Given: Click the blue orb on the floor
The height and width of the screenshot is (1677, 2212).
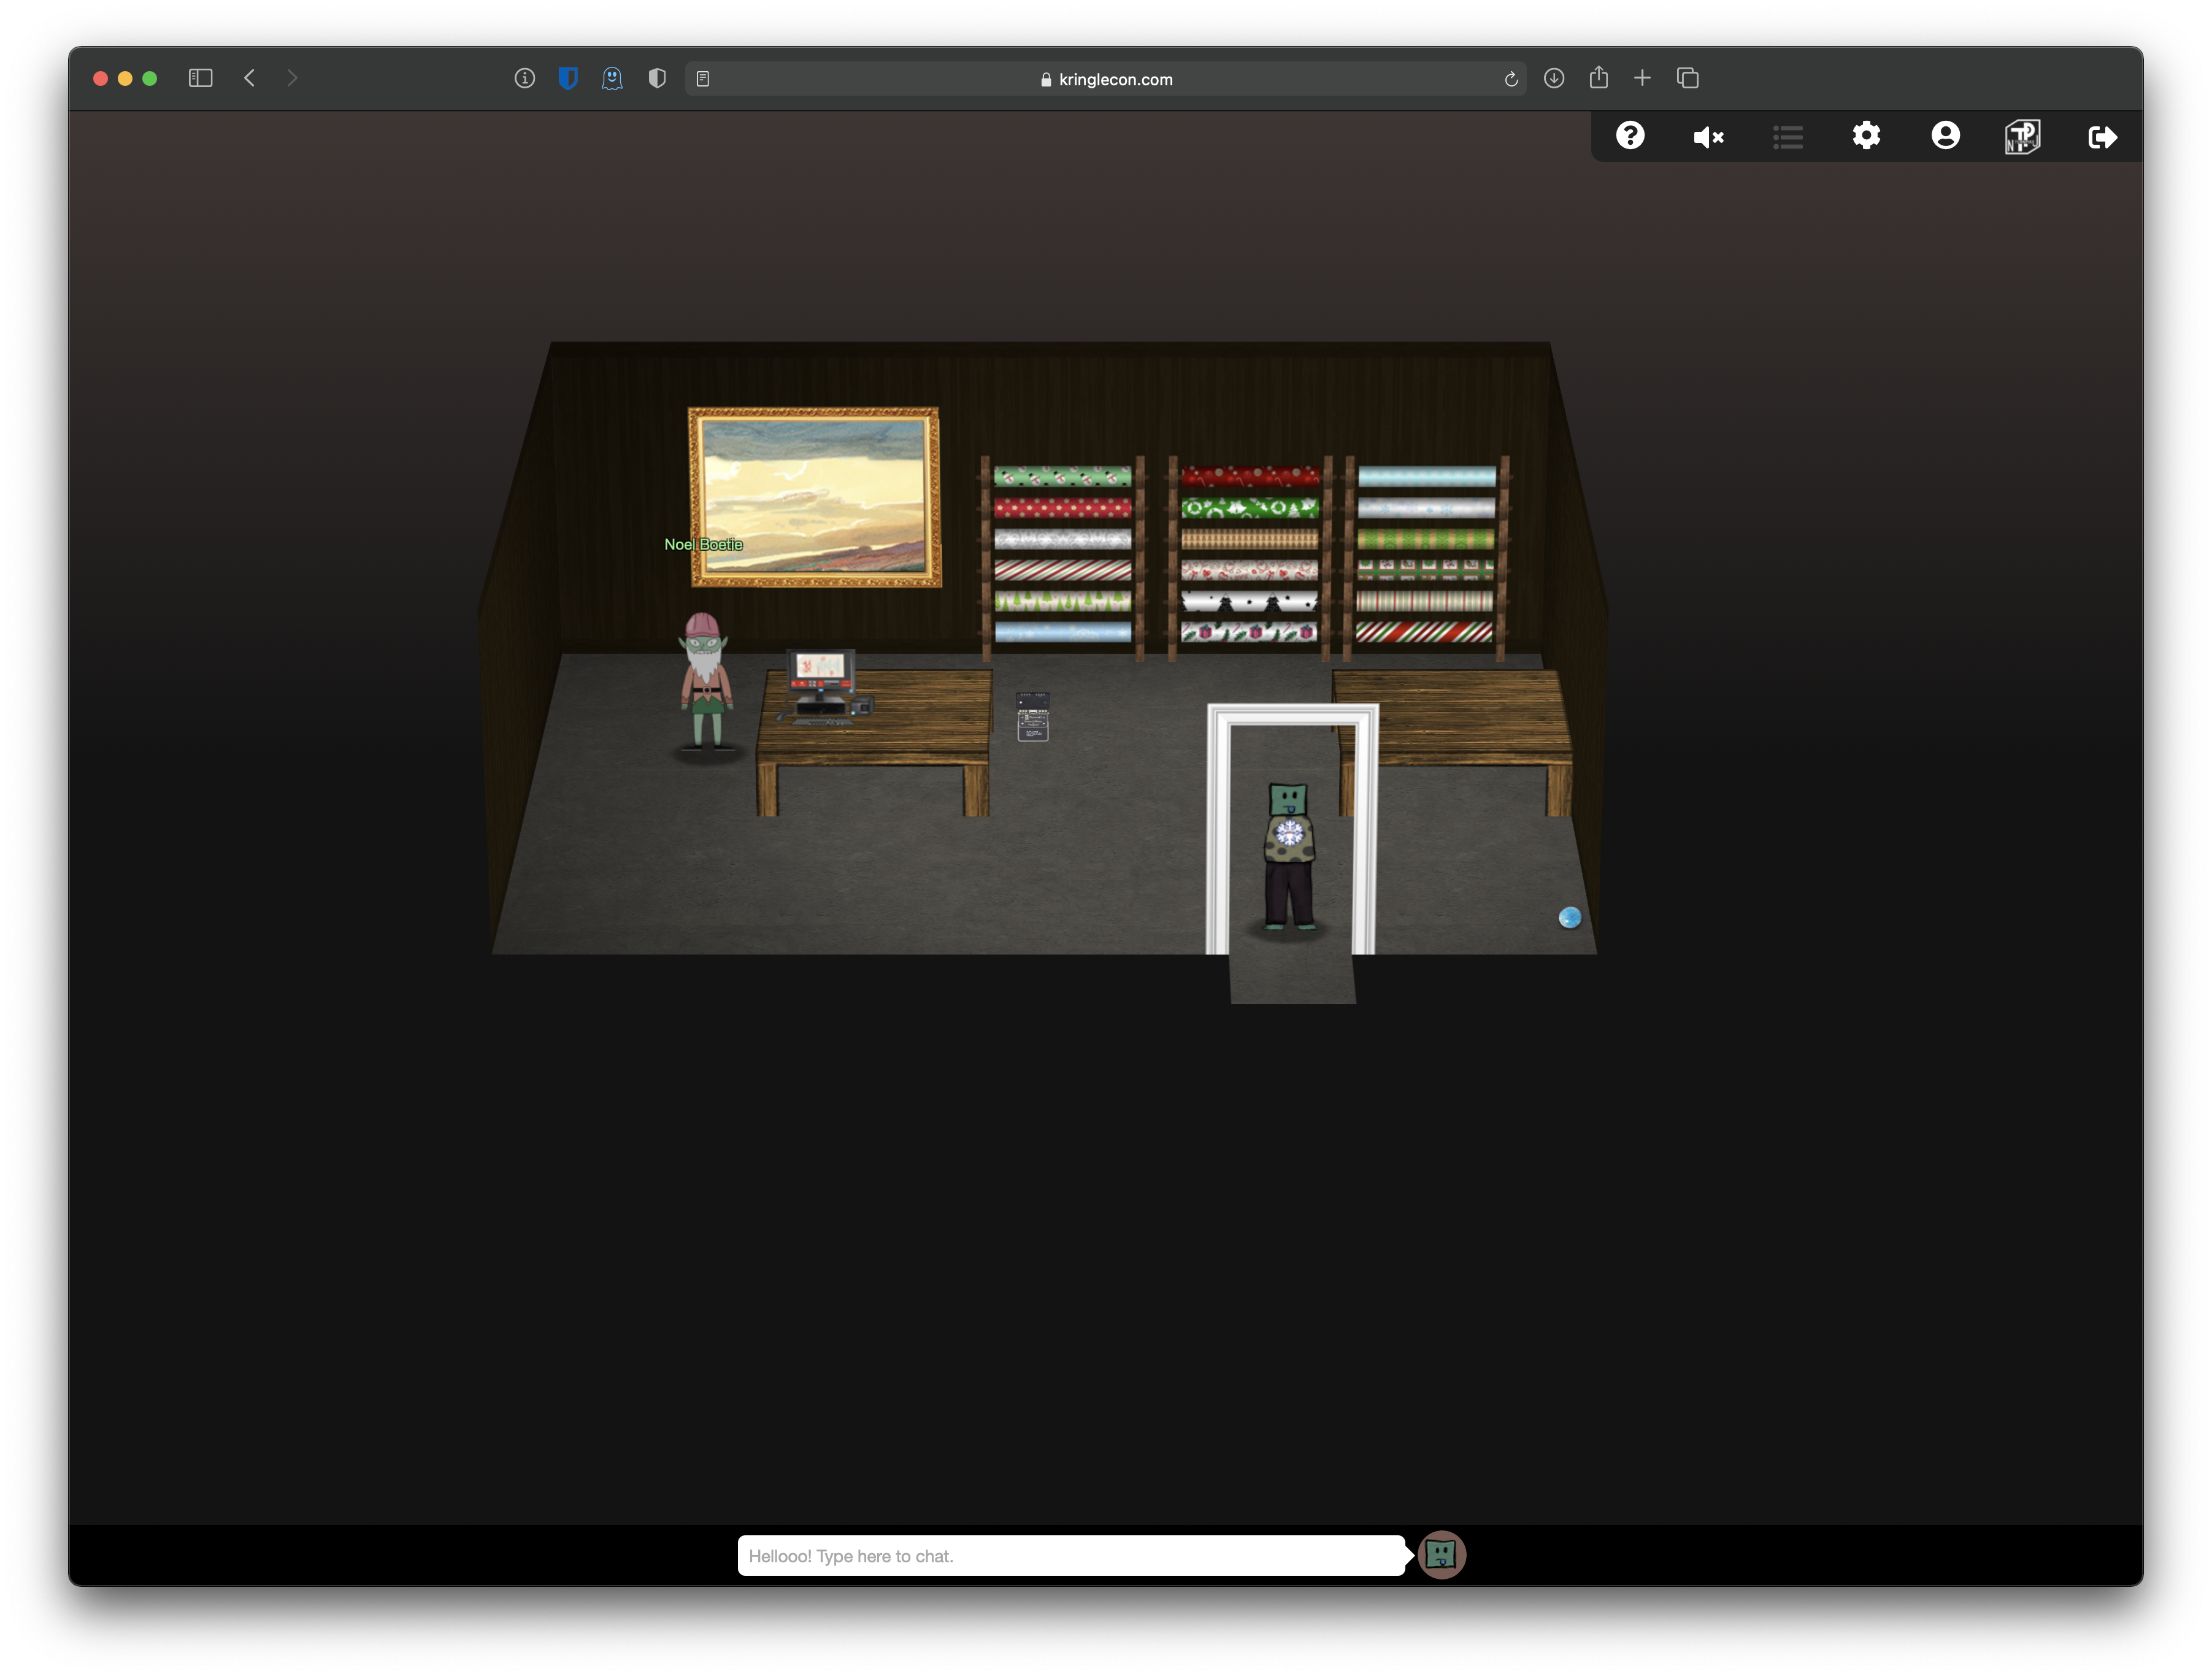Looking at the screenshot, I should pos(1570,917).
